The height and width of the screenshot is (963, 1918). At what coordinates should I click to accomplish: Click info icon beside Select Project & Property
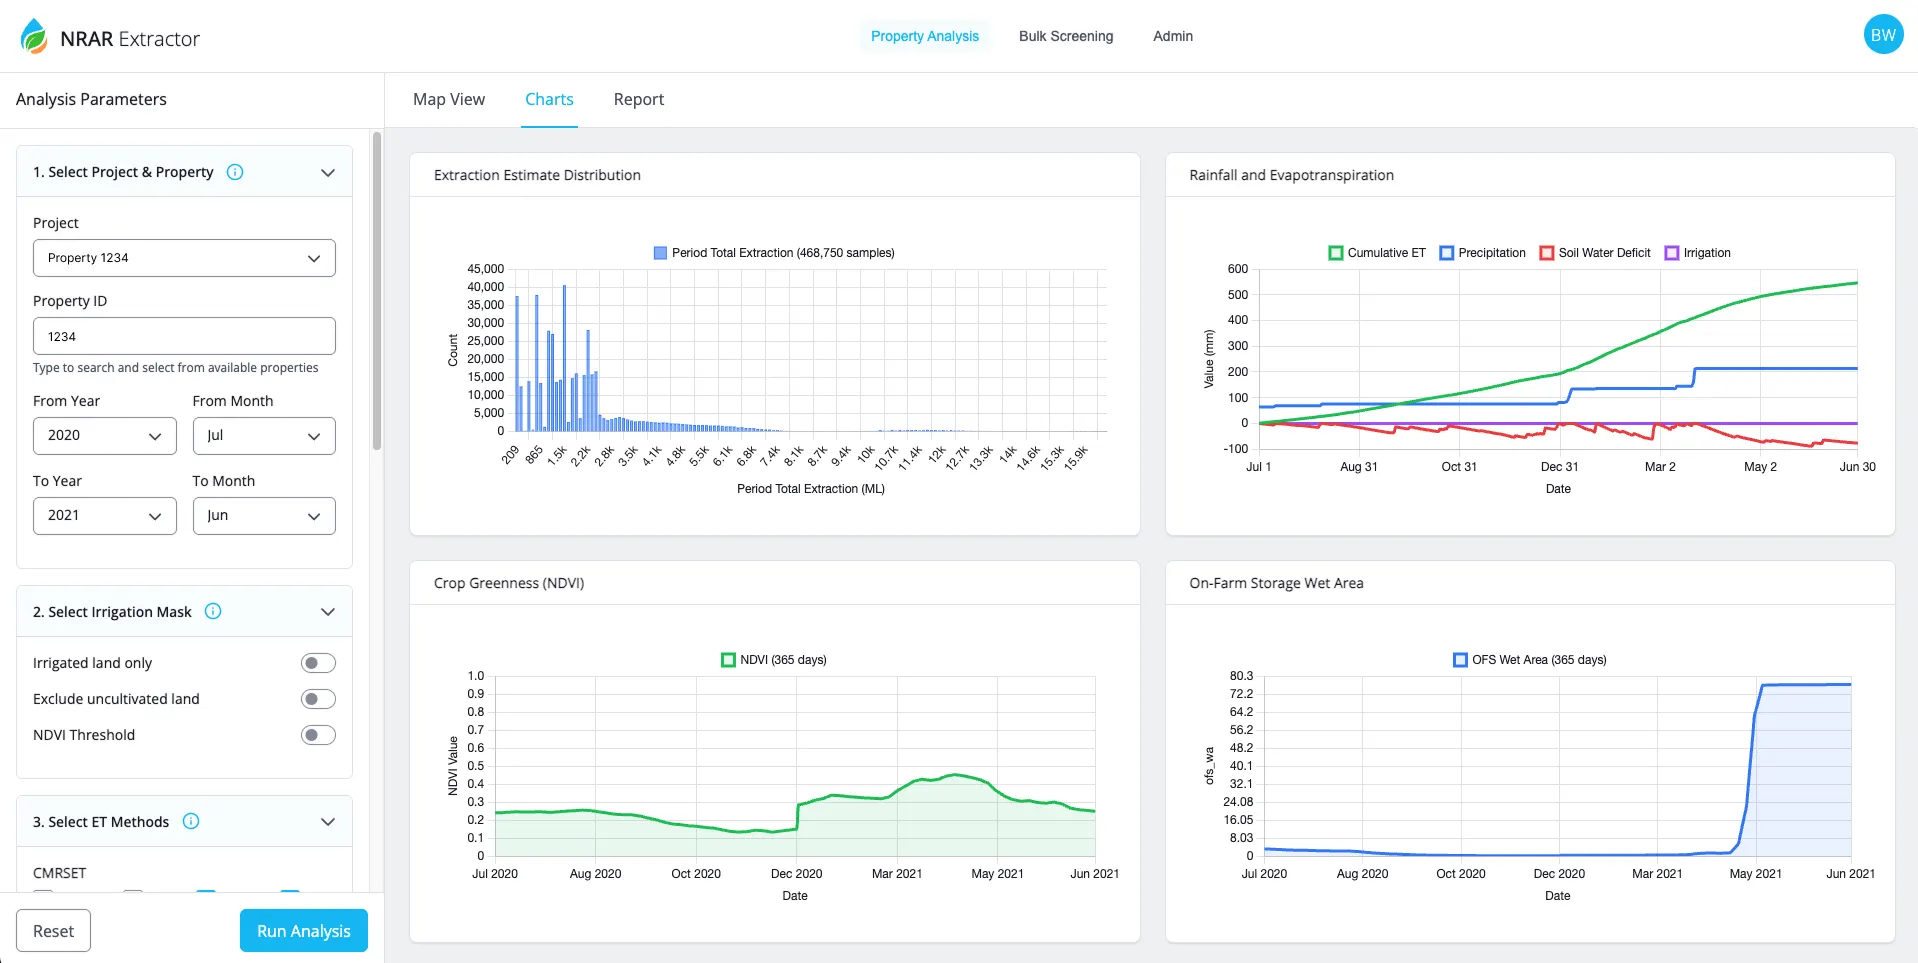click(235, 172)
